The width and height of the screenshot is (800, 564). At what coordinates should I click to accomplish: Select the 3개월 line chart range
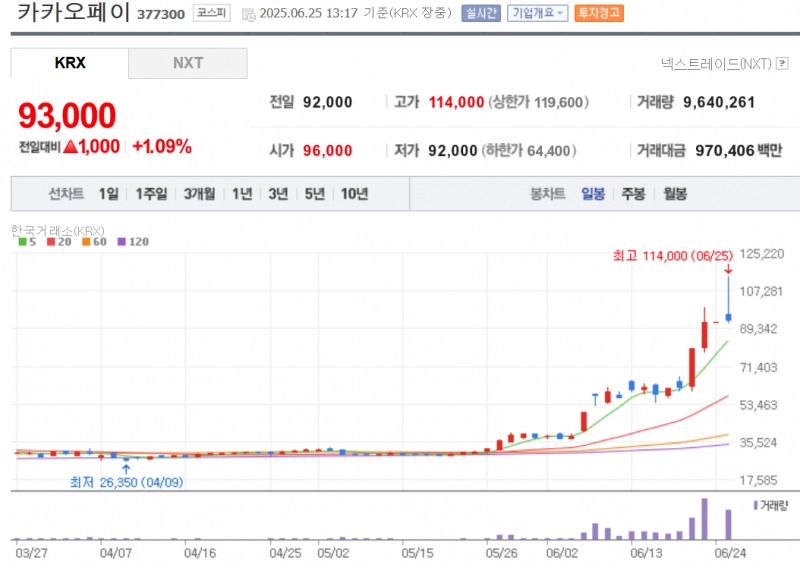(202, 194)
